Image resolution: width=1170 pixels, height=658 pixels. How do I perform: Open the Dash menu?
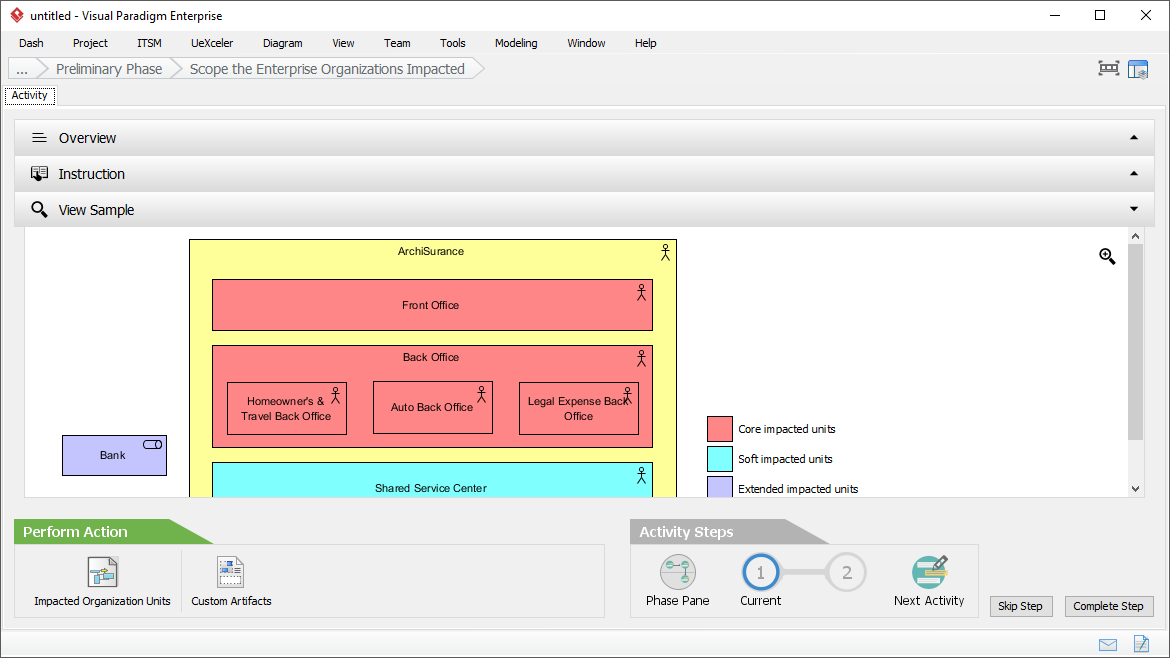click(x=31, y=43)
